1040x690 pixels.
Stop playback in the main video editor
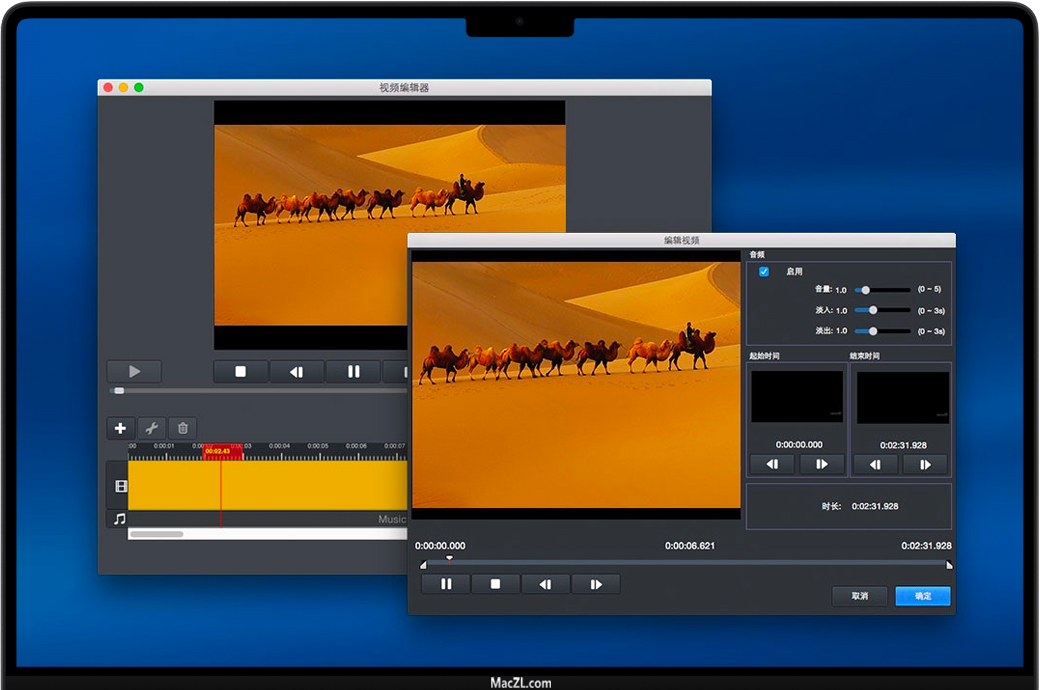tap(240, 372)
